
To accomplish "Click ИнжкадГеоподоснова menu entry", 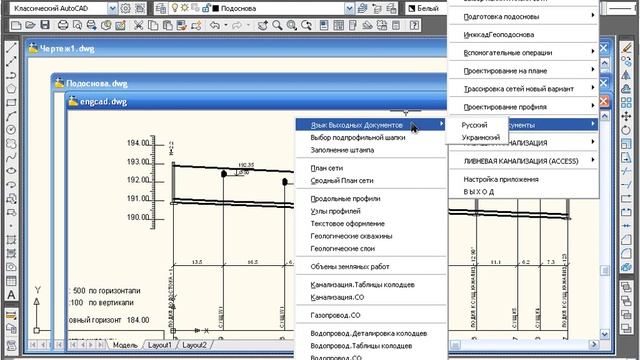I will point(524,35).
